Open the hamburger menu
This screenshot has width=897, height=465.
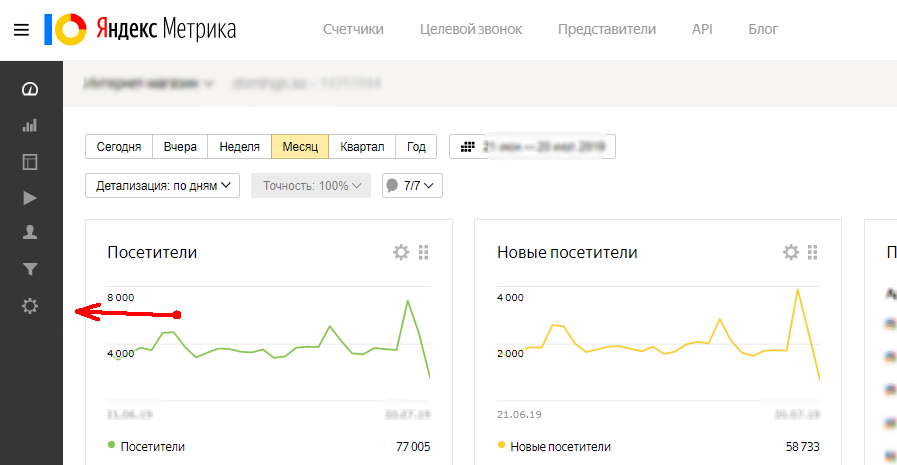21,30
